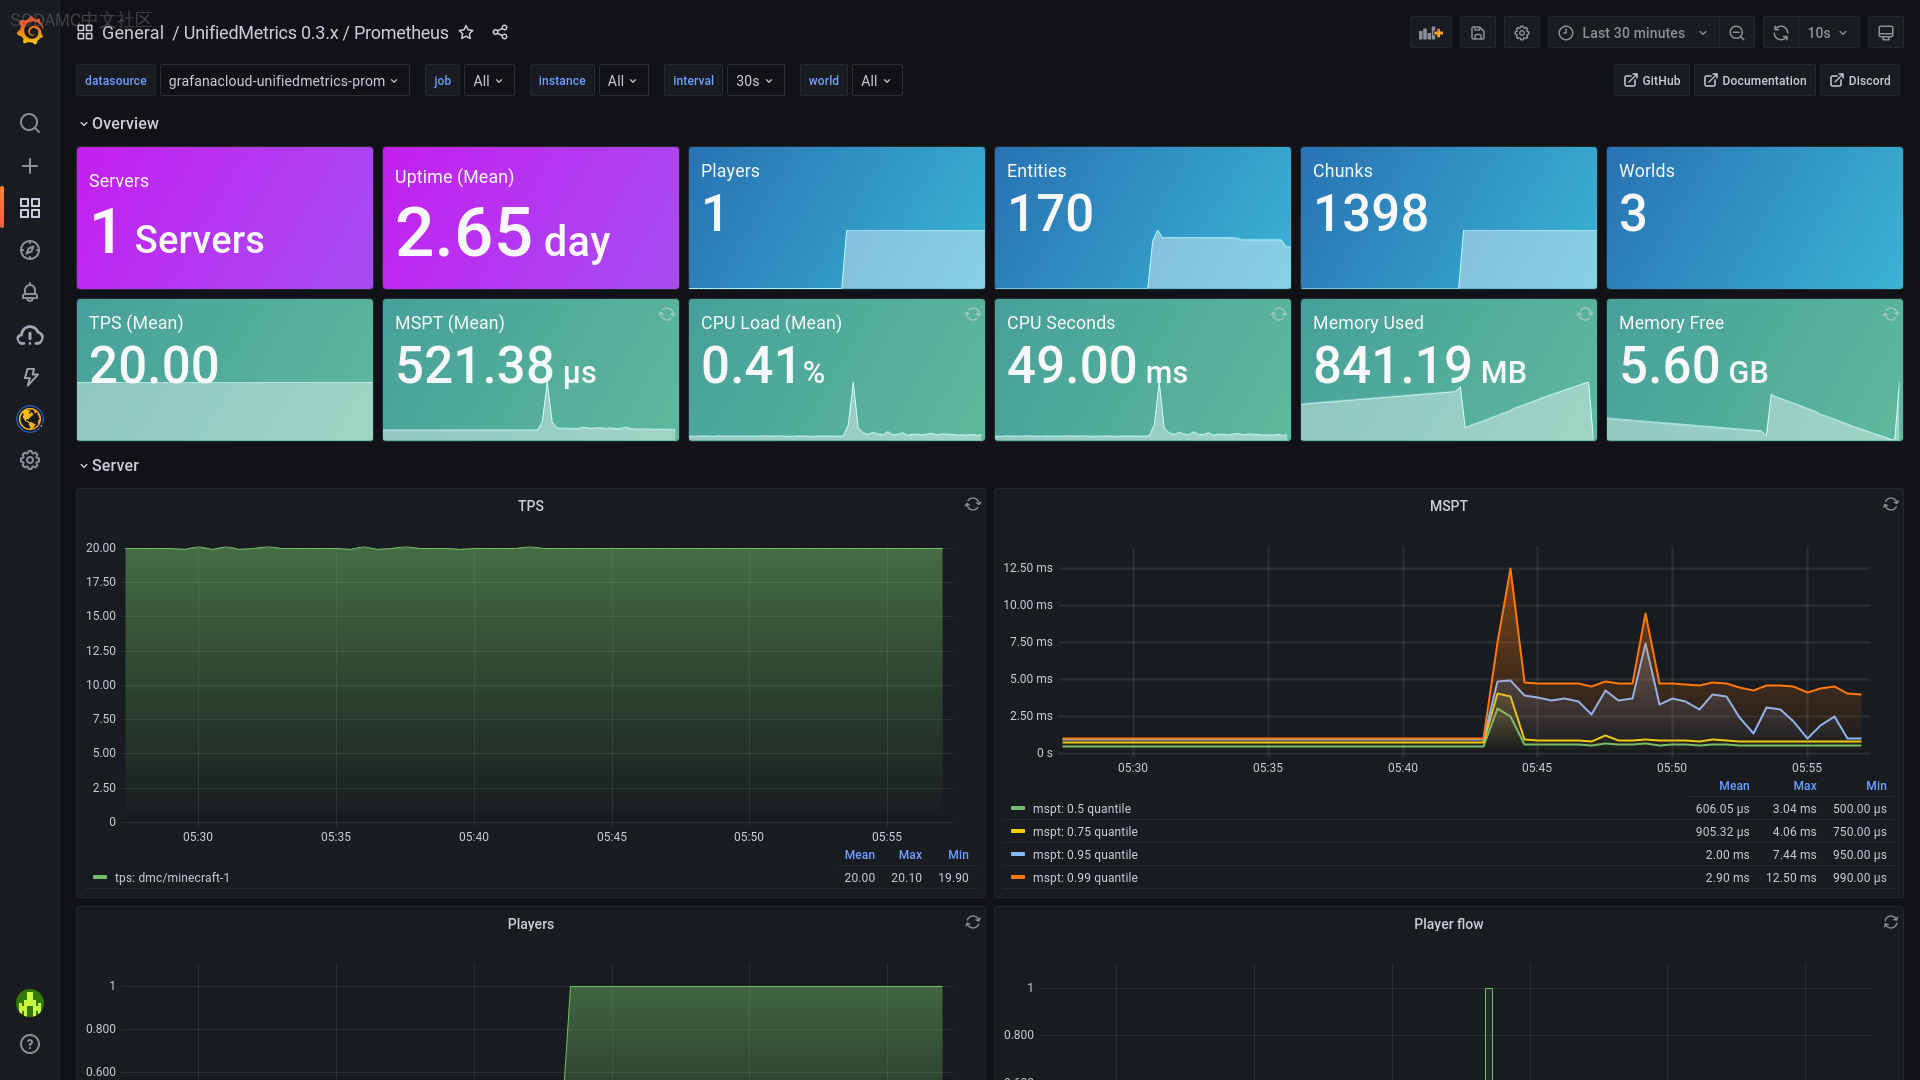
Task: Star the dashboard as favorite
Action: click(x=466, y=33)
